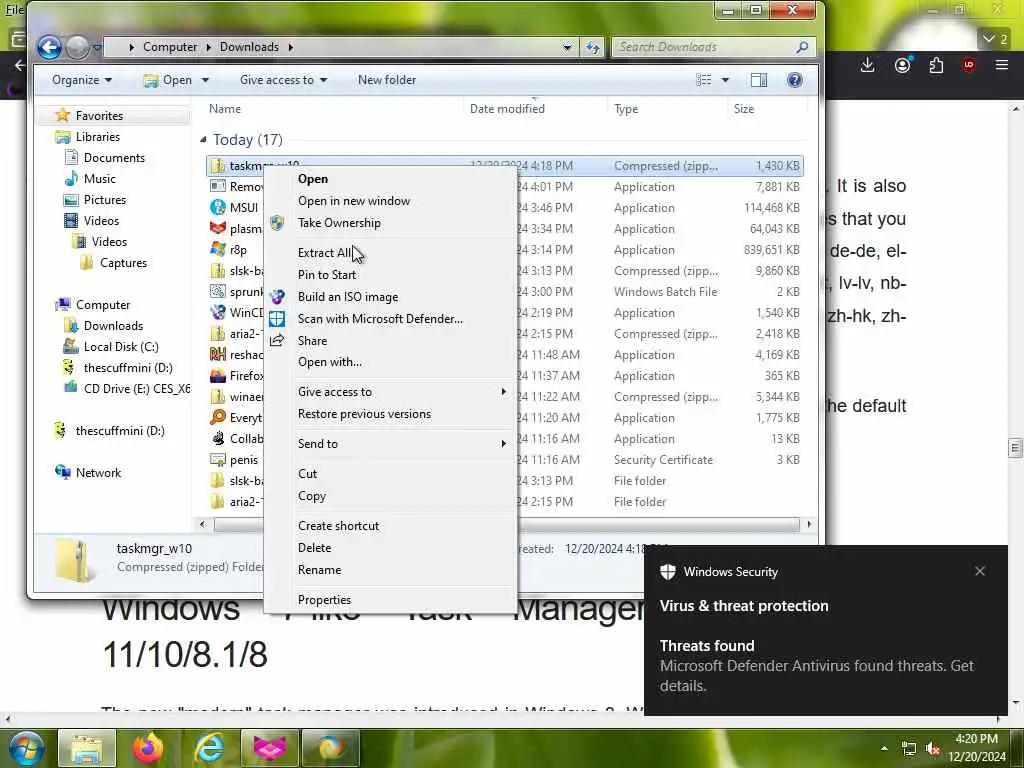The image size is (1024, 768).
Task: Select the WinCD application icon
Action: (x=217, y=312)
